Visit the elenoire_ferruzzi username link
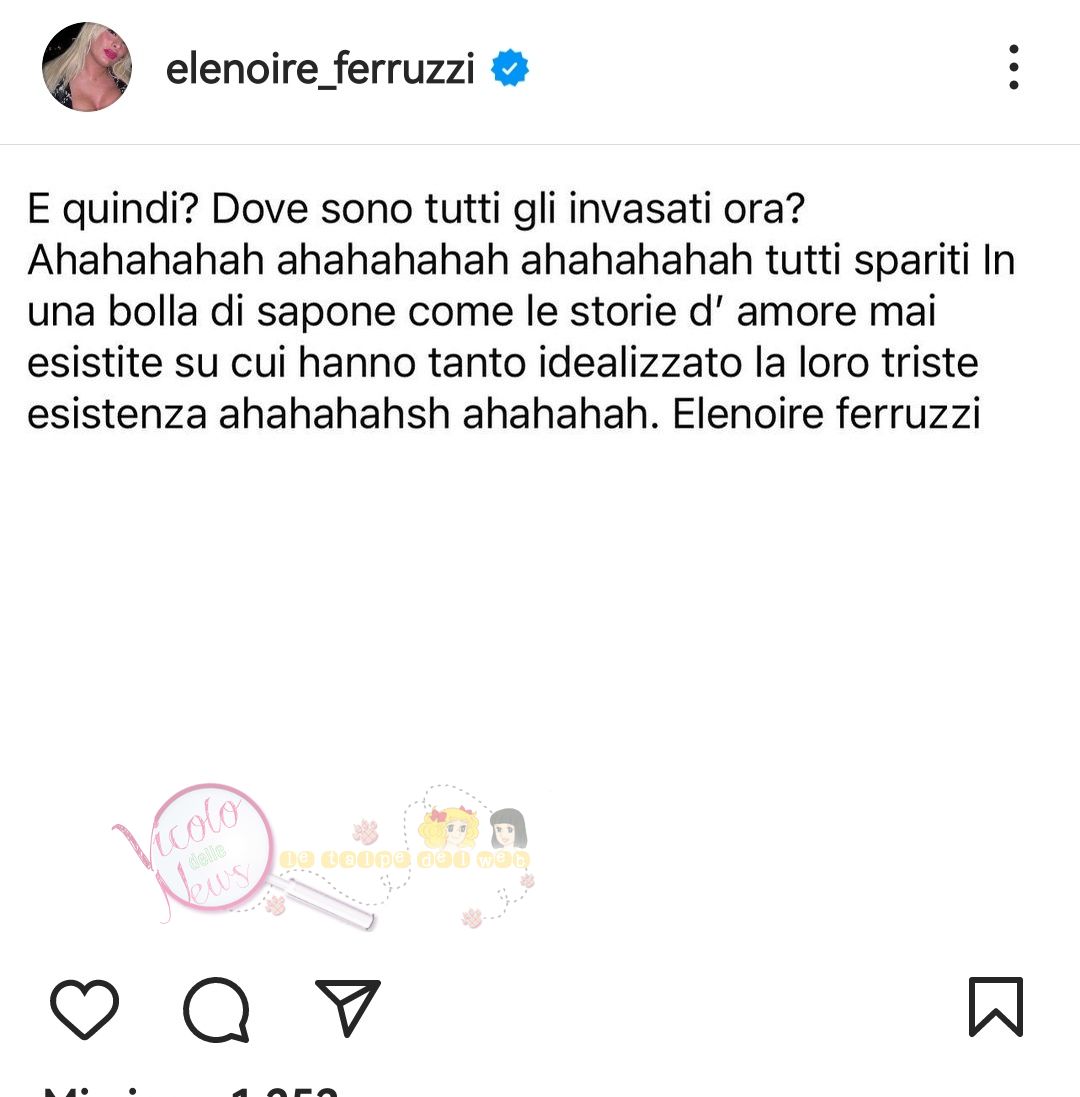The image size is (1080, 1097). pos(320,69)
